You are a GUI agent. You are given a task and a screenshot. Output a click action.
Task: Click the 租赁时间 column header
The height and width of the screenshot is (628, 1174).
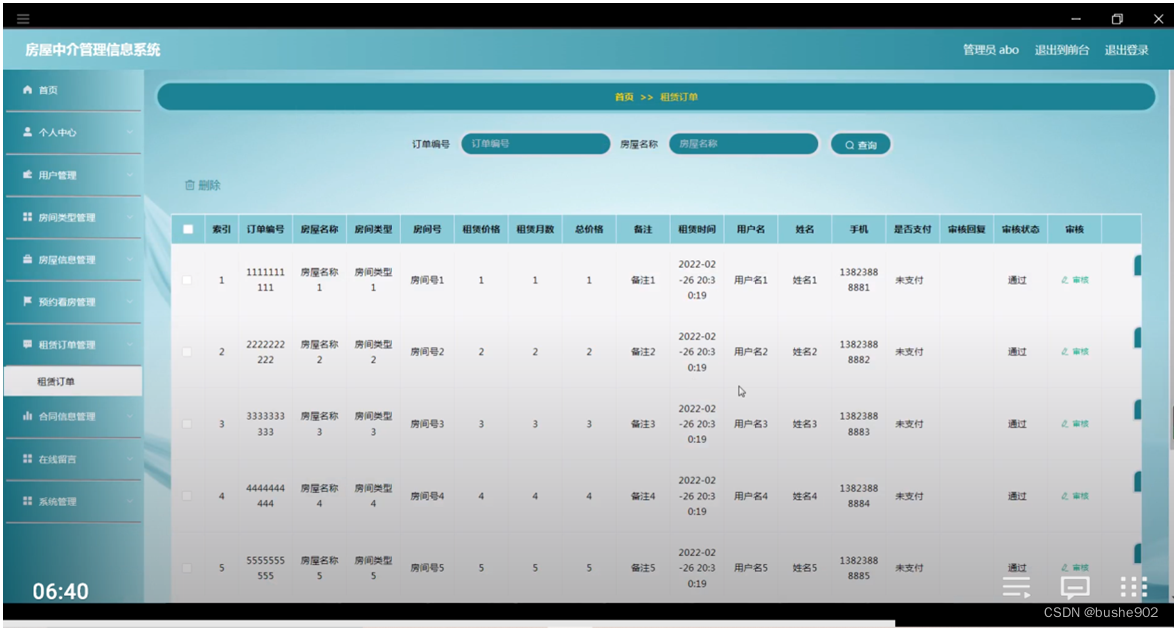(696, 230)
